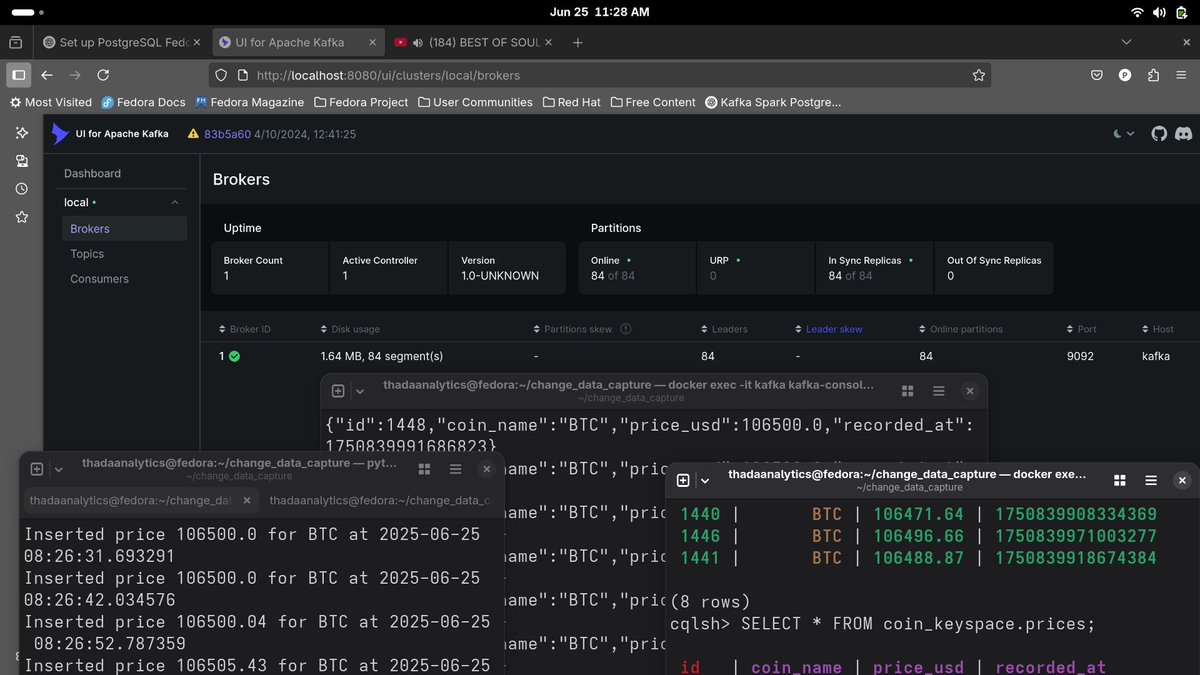The height and width of the screenshot is (675, 1200).
Task: Sort table by Partitions skew column
Action: pyautogui.click(x=575, y=329)
